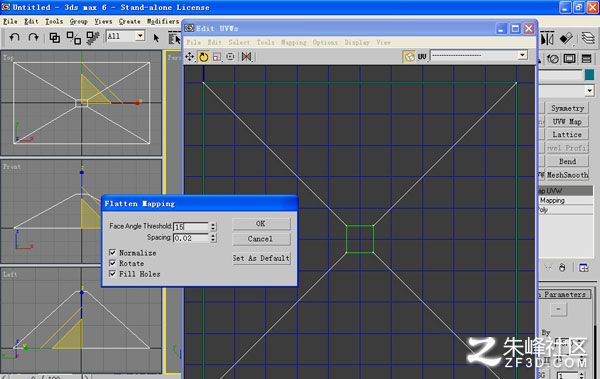Click the teal object color swatch
The image size is (600, 379).
tap(589, 75)
